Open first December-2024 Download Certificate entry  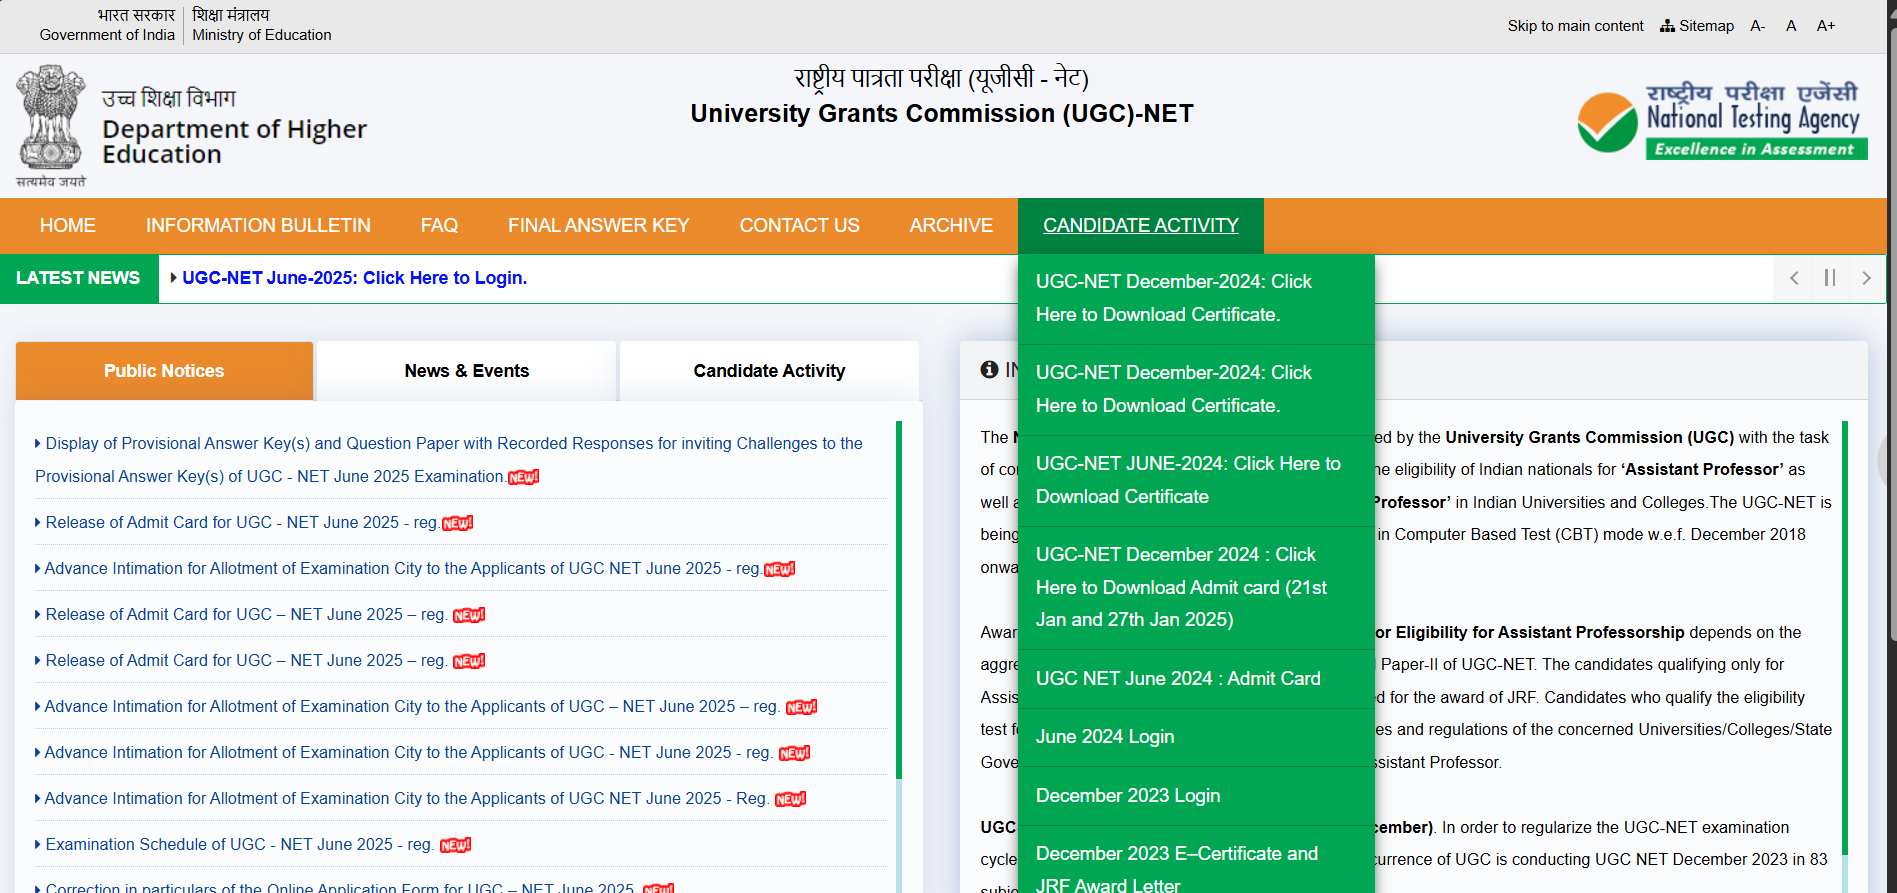click(x=1196, y=299)
